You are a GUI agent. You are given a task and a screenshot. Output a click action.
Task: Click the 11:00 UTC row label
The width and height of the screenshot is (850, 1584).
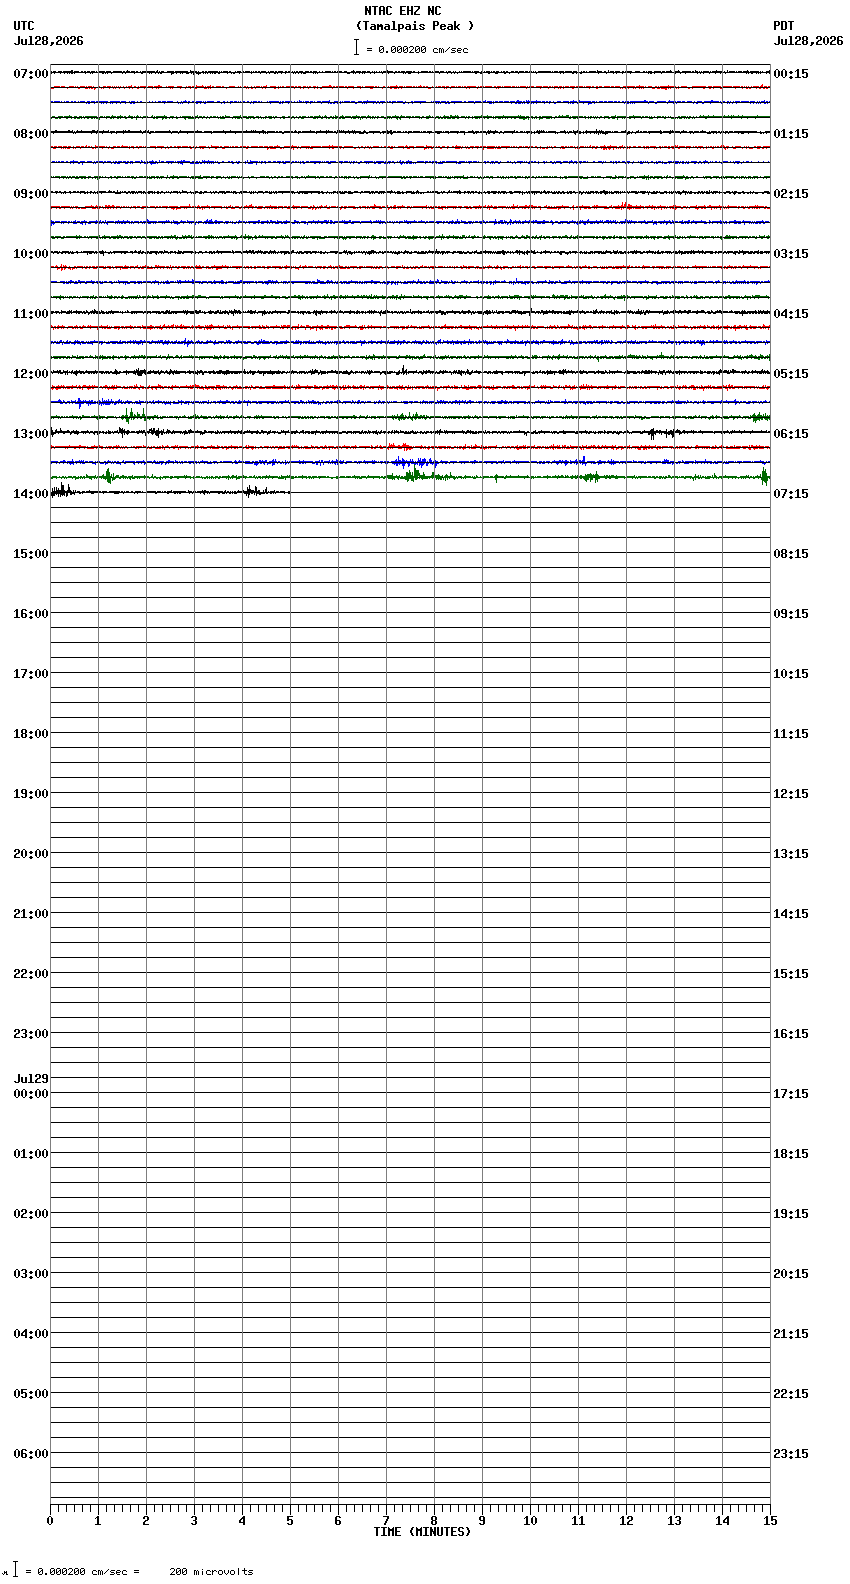tap(31, 314)
